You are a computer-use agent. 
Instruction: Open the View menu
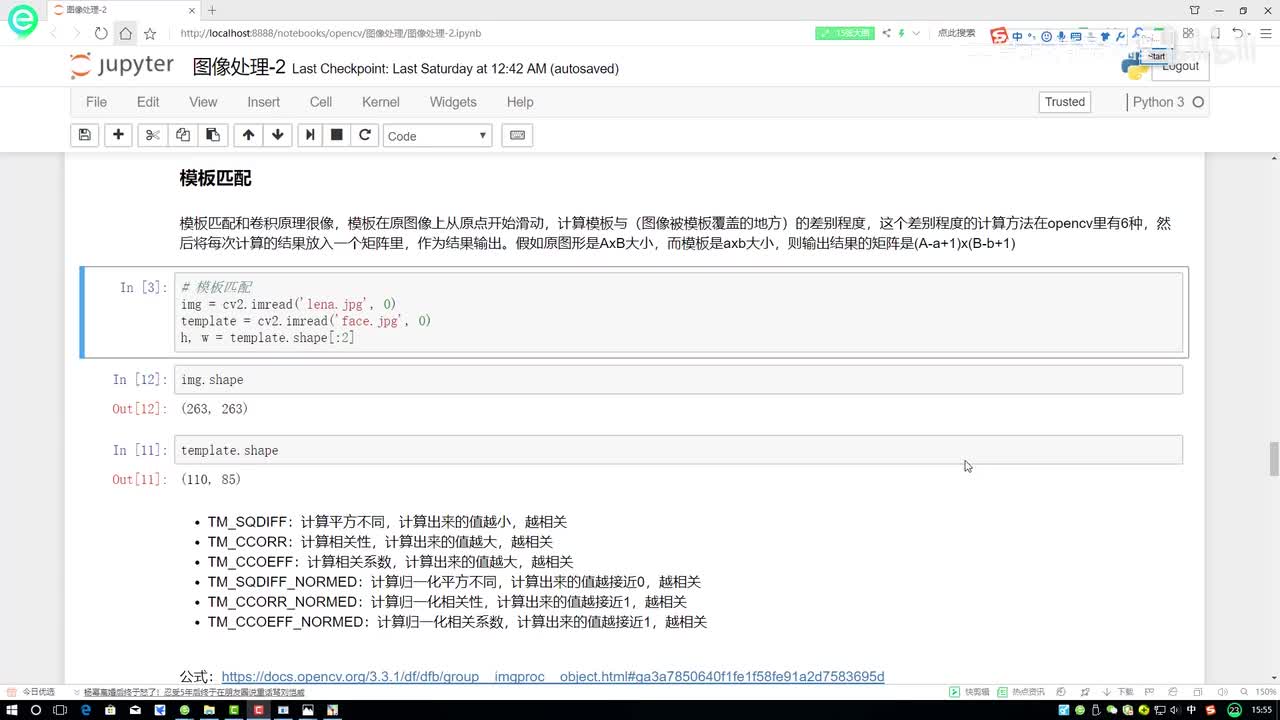pyautogui.click(x=203, y=102)
